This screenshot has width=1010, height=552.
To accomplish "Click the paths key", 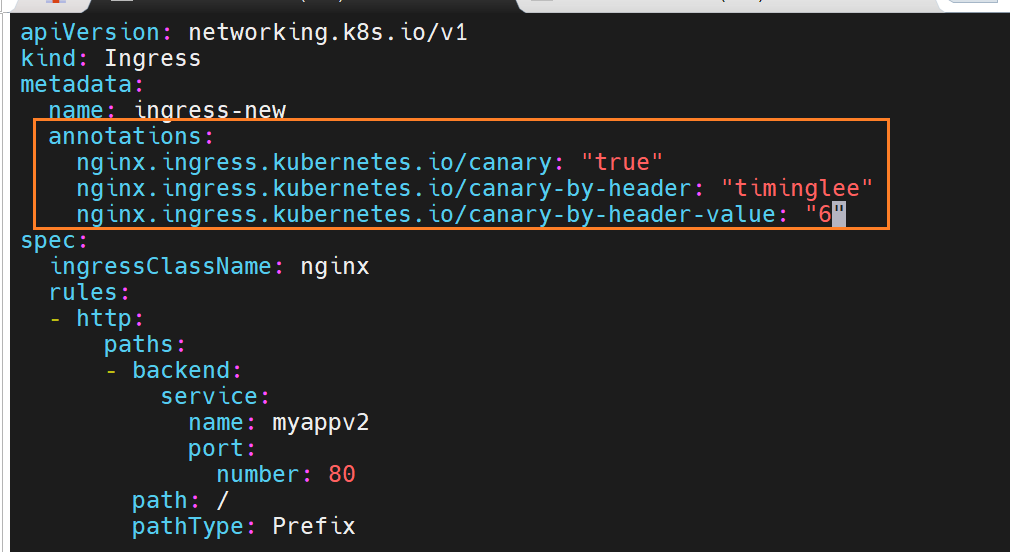I will pyautogui.click(x=139, y=345).
